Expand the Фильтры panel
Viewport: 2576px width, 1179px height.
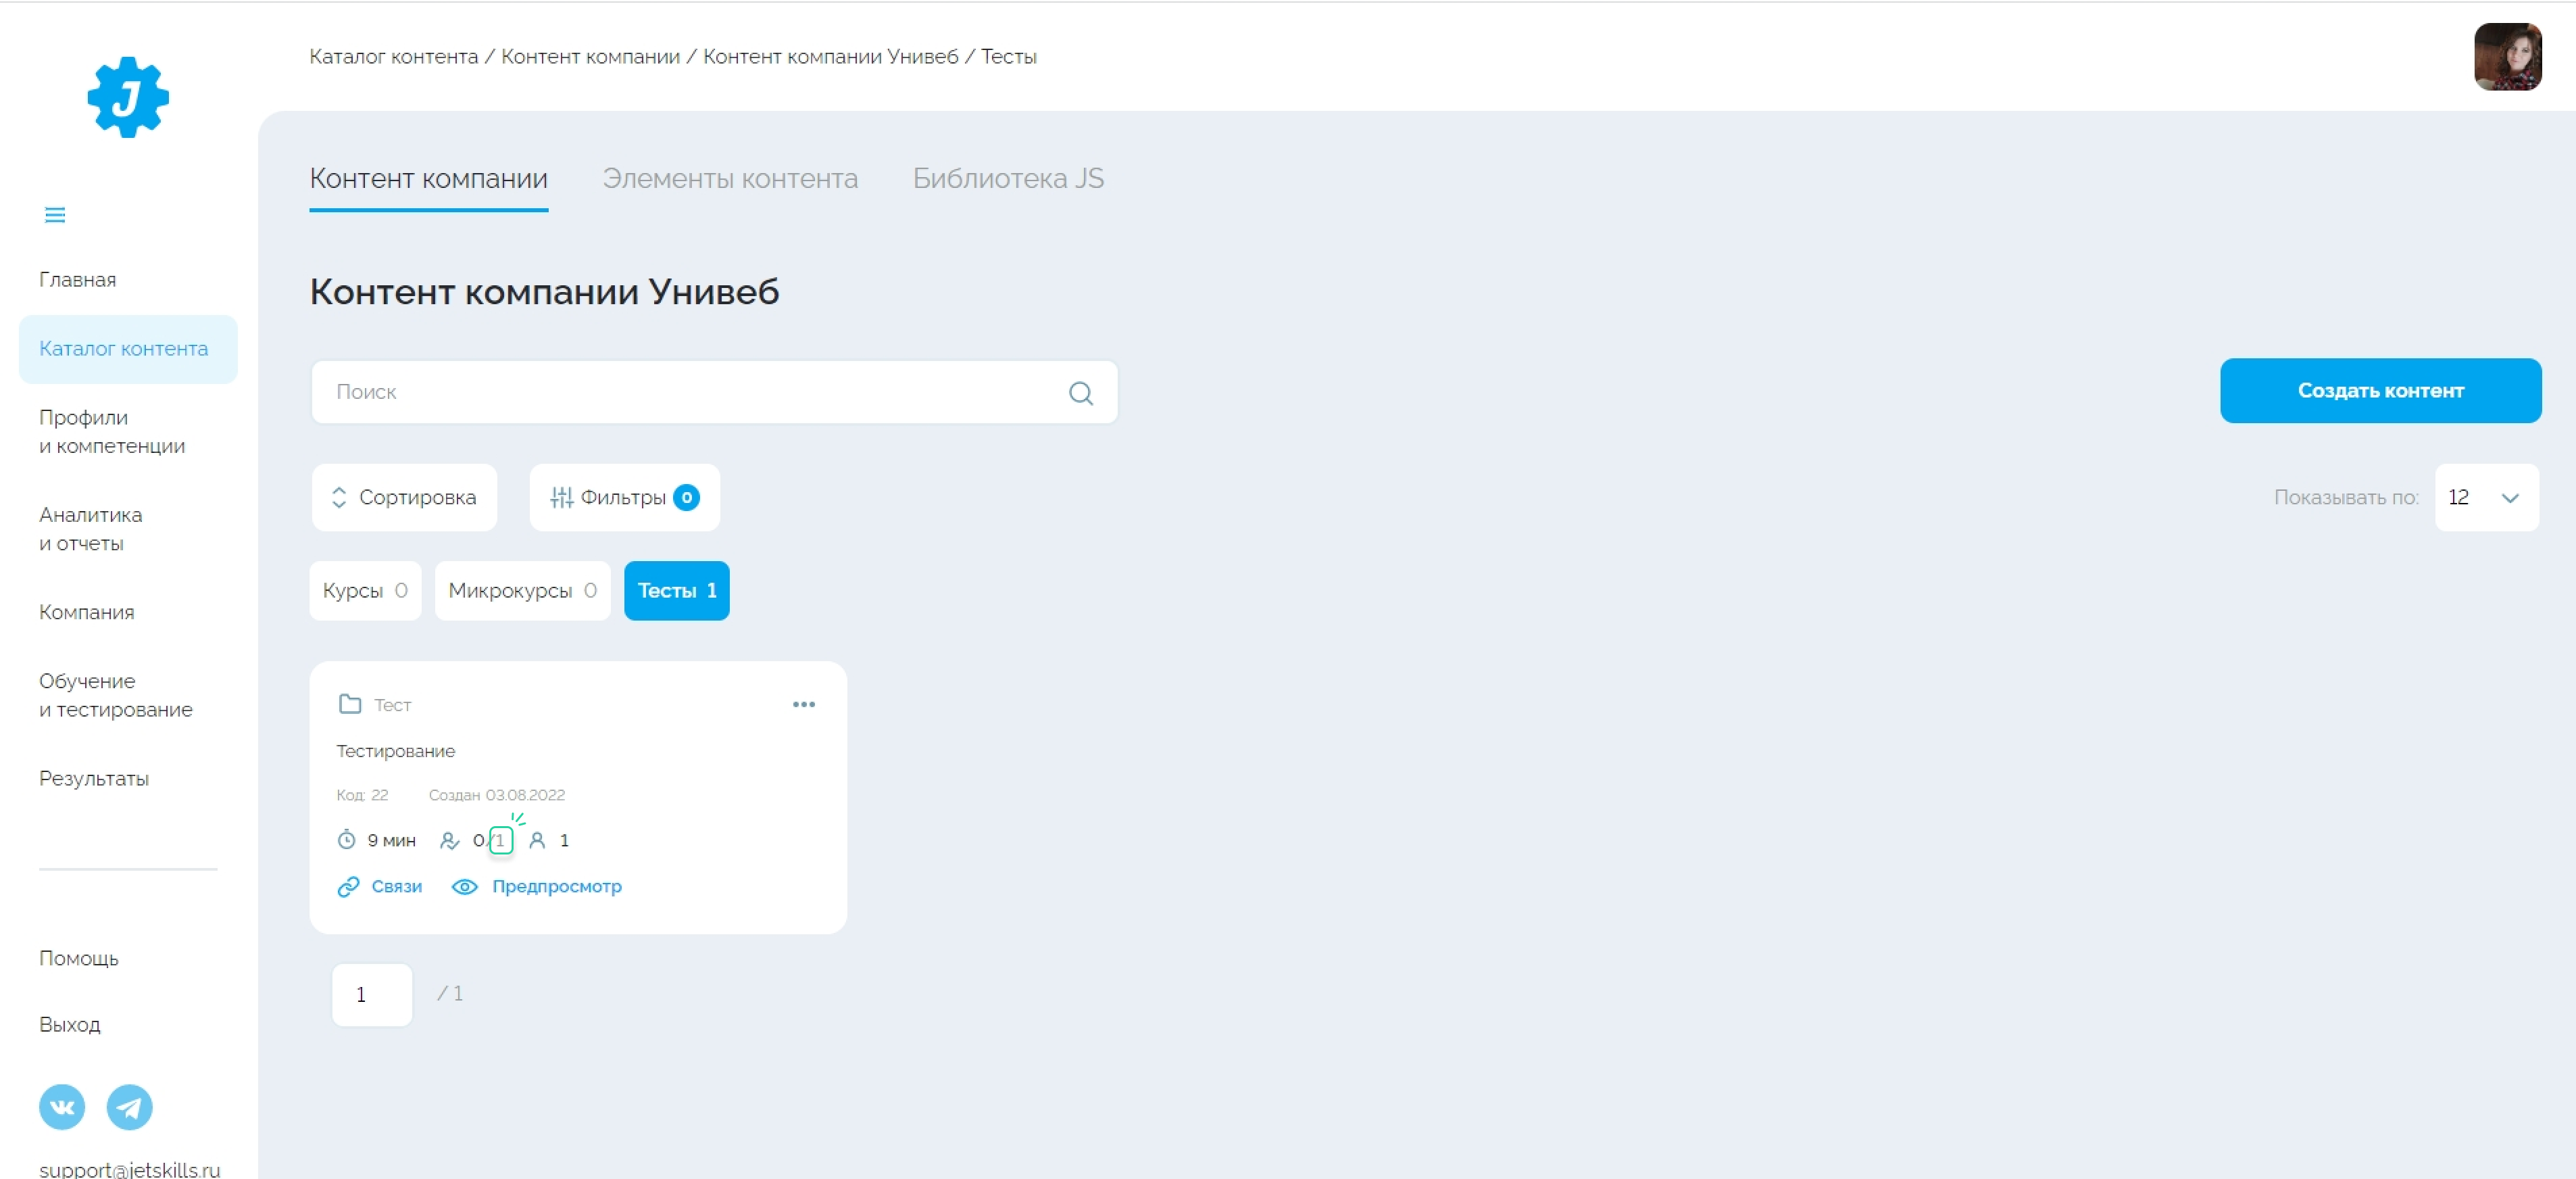point(624,497)
